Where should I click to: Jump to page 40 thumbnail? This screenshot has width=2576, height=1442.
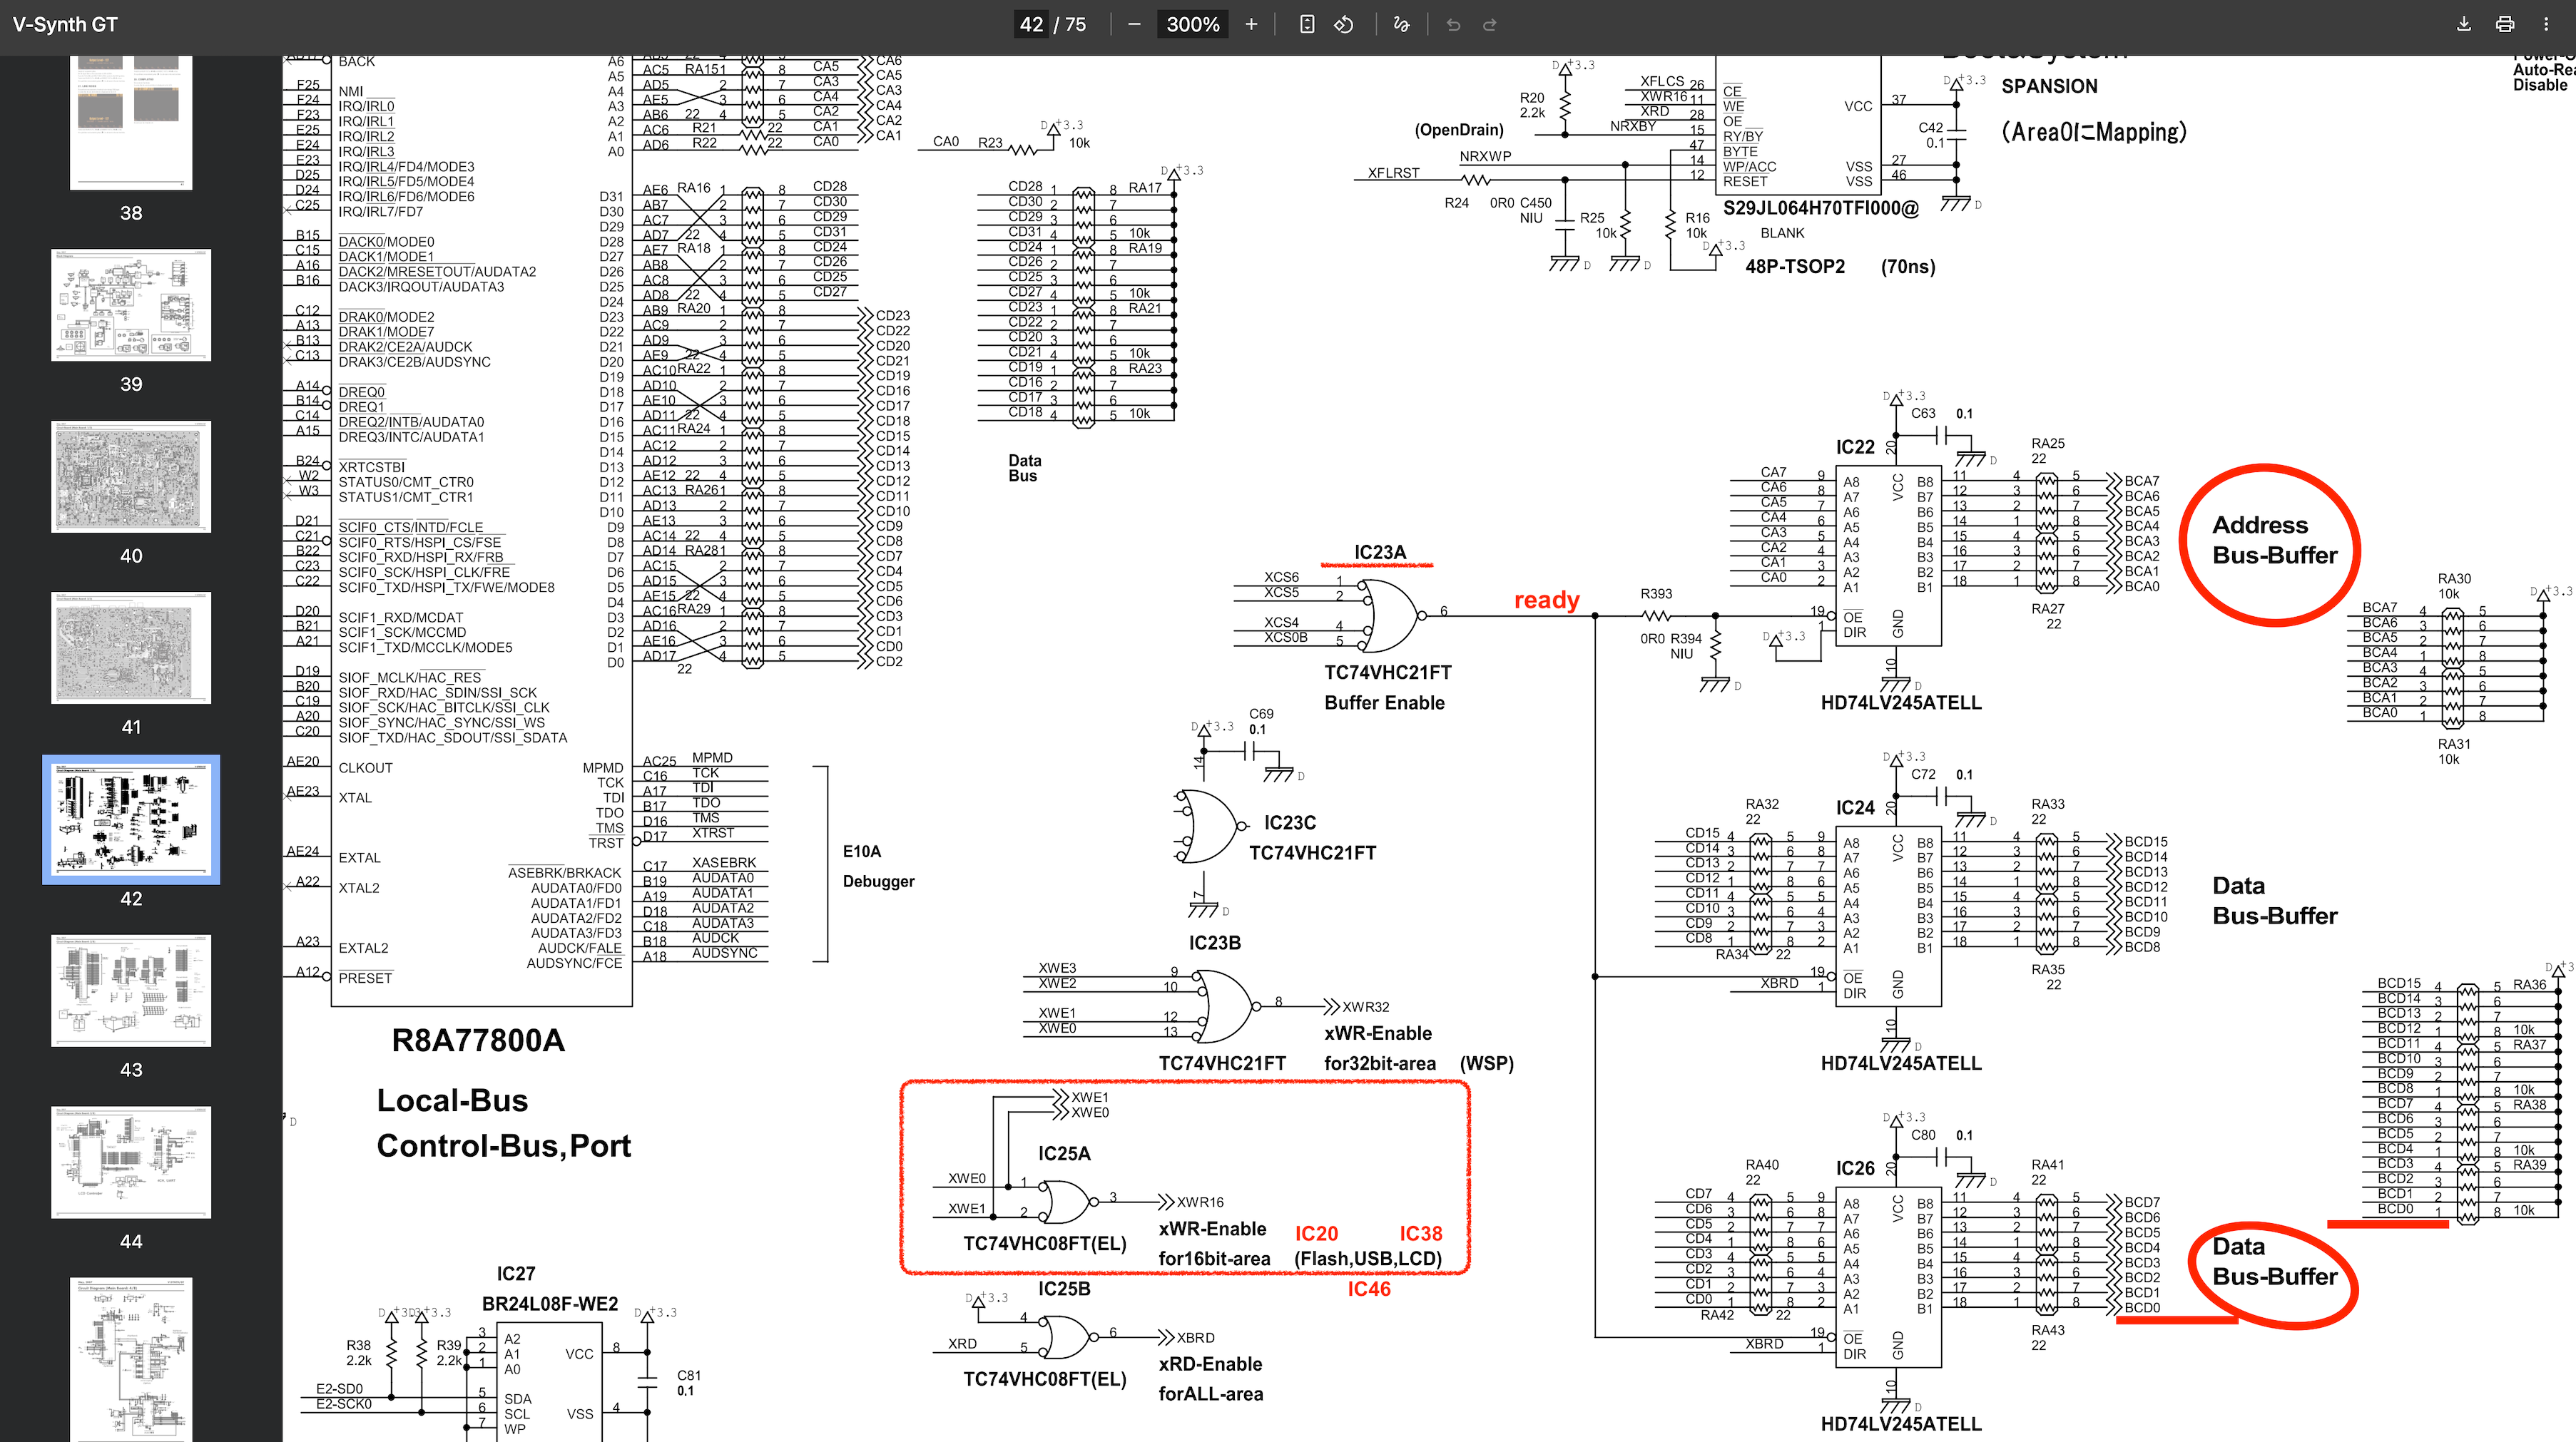point(131,477)
